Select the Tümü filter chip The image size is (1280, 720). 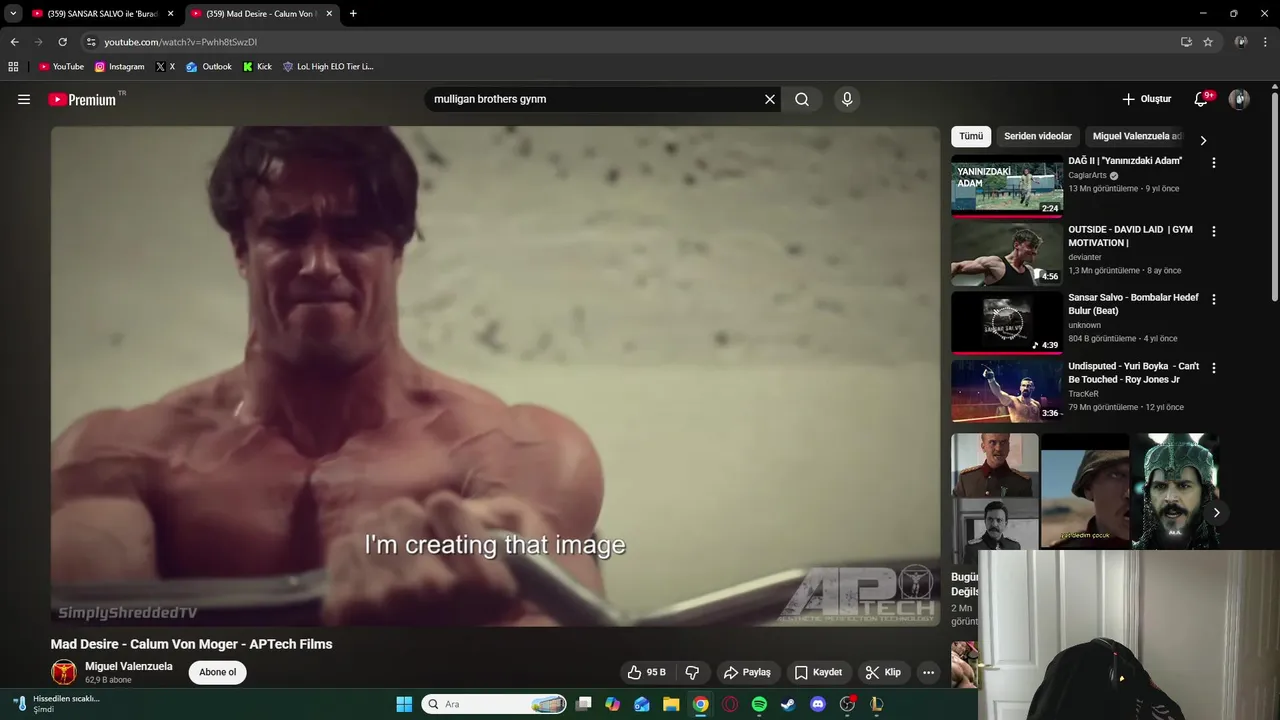point(971,136)
